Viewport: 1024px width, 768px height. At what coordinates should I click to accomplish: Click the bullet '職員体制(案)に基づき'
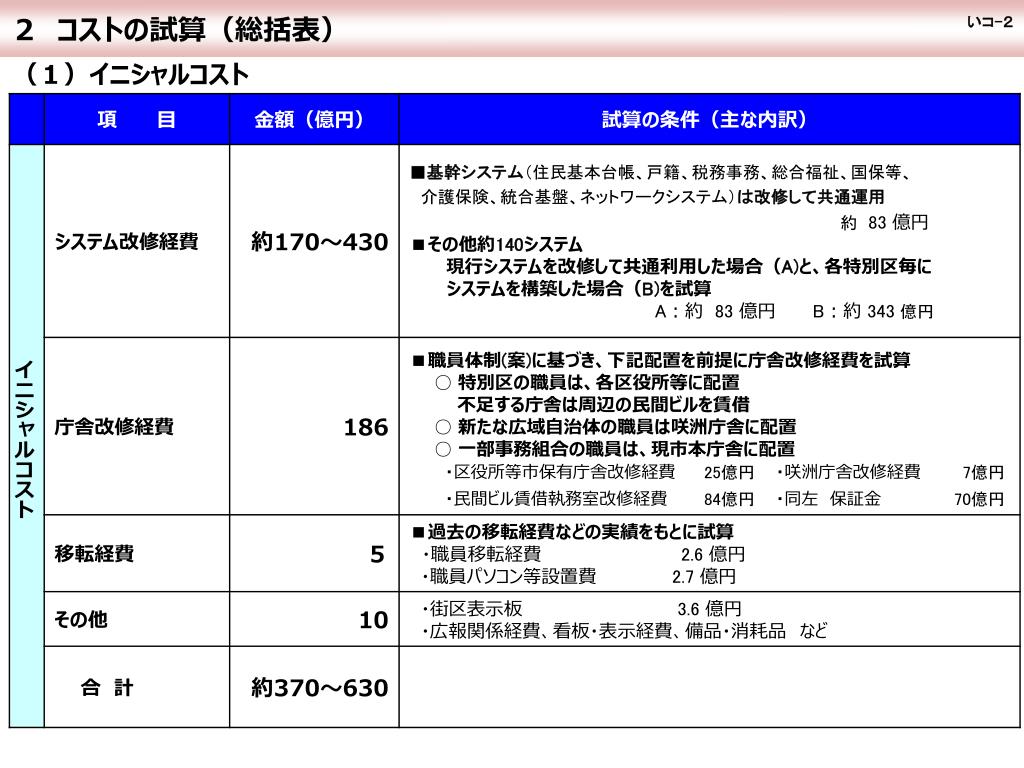[662, 360]
